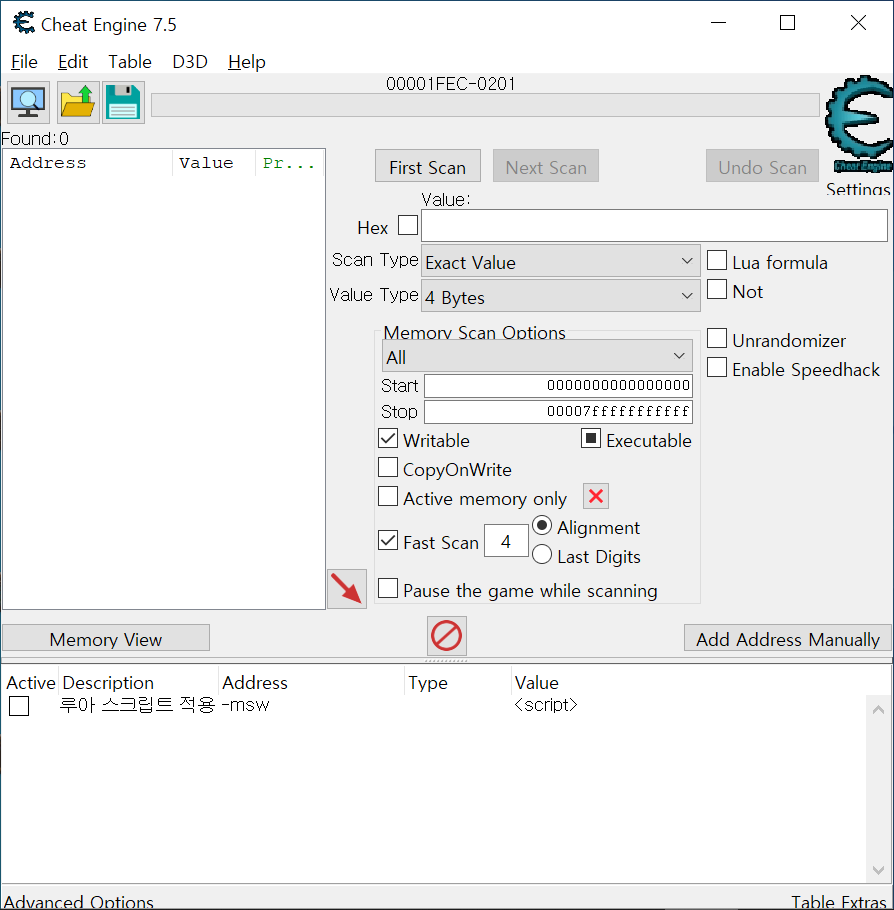Open the Table menu
The image size is (894, 910).
point(130,62)
